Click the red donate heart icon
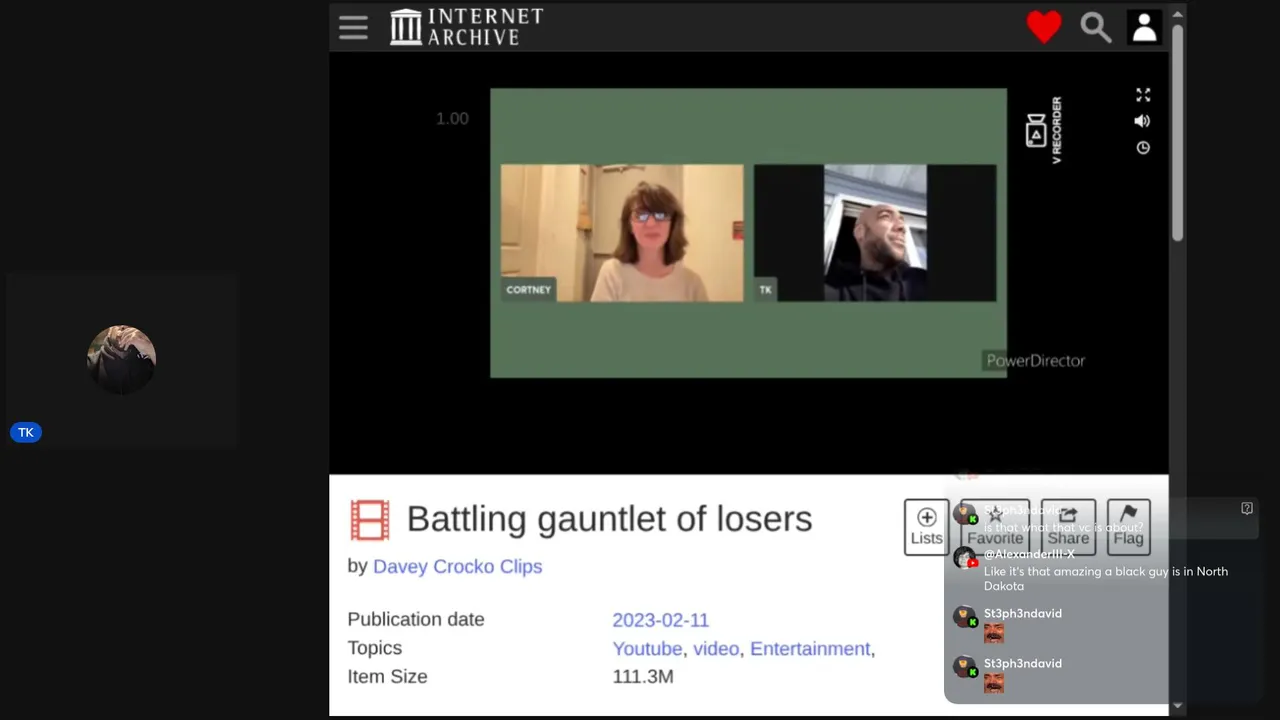Viewport: 1280px width, 720px height. [1044, 27]
